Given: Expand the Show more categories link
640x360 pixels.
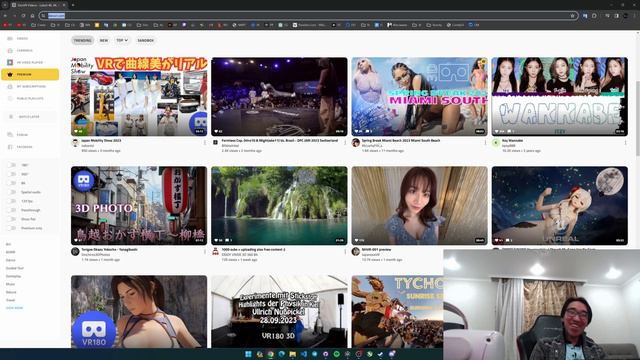Looking at the screenshot, I should [x=14, y=308].
